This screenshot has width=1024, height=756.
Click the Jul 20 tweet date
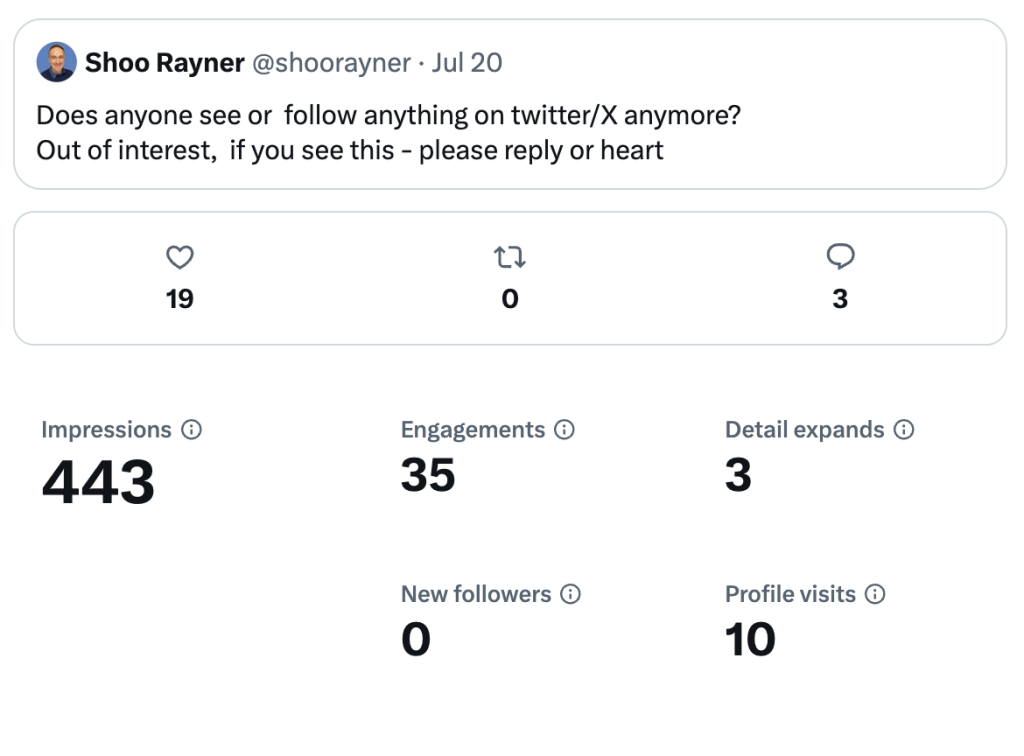coord(467,63)
